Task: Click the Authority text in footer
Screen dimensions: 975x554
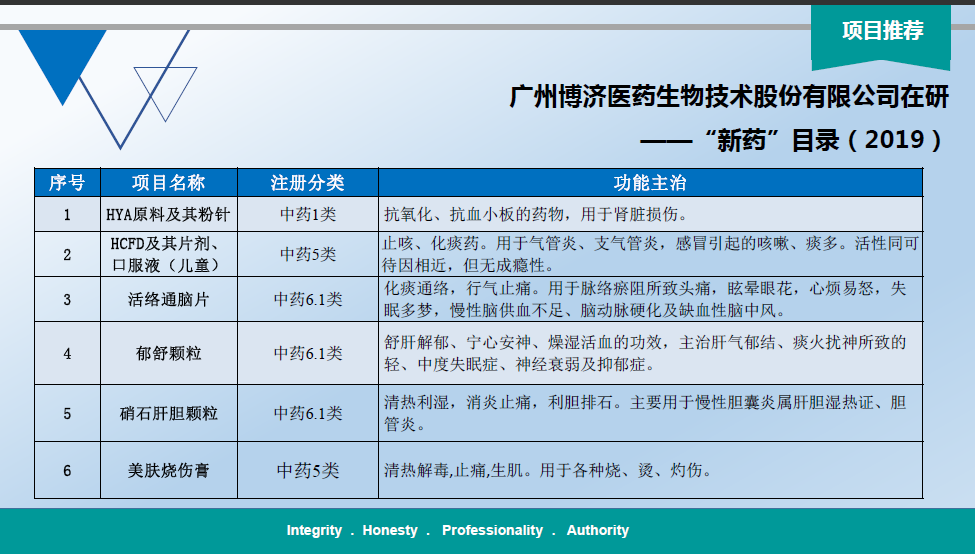Action: (x=597, y=530)
